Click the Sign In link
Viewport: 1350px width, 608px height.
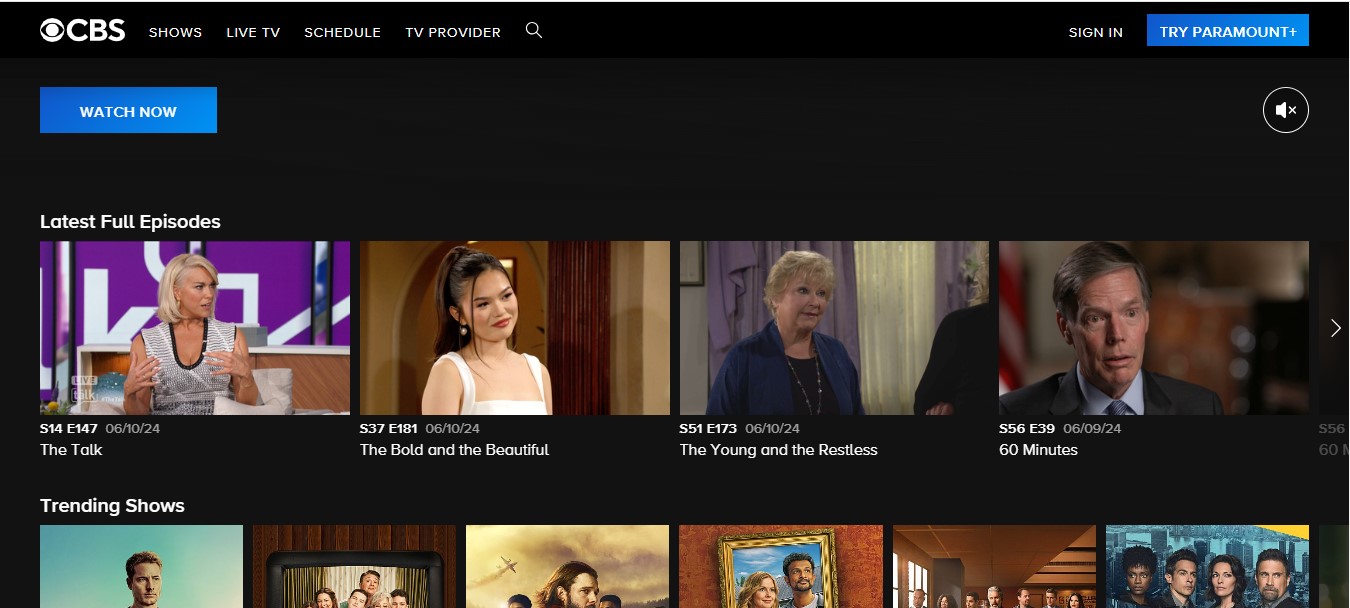tap(1095, 32)
